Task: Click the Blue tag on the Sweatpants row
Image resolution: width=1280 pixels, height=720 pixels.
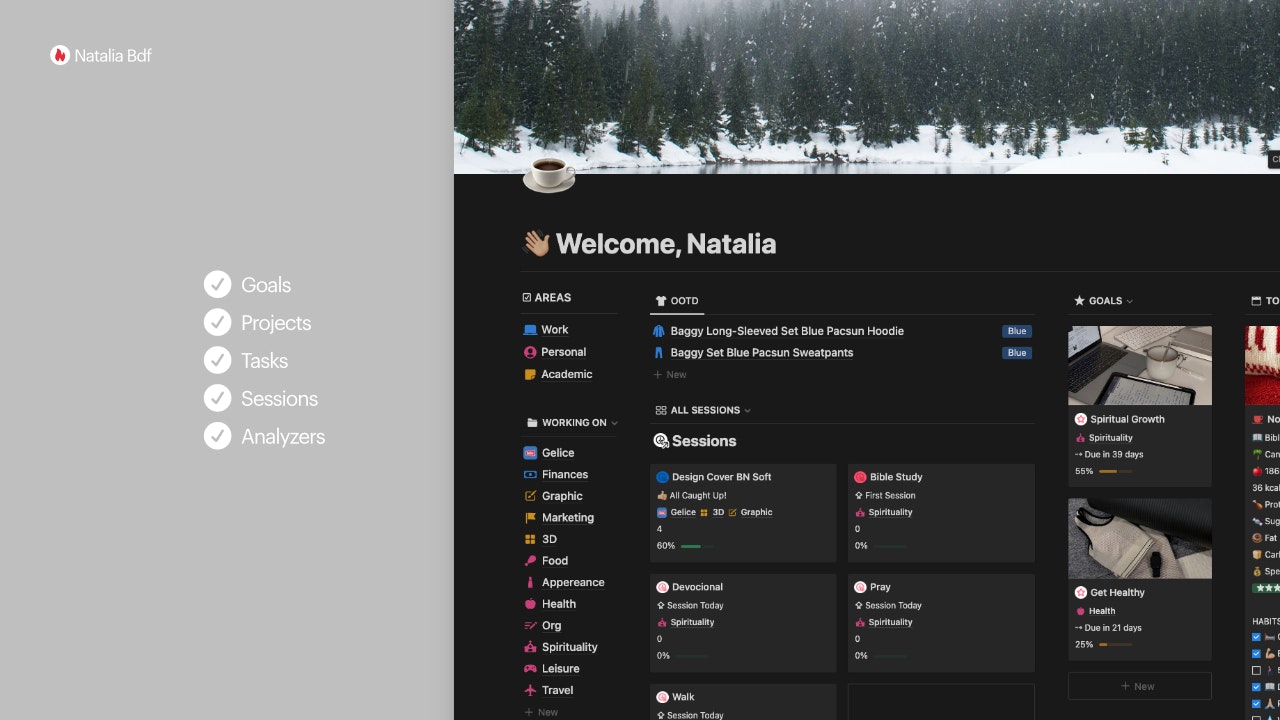Action: tap(1017, 353)
